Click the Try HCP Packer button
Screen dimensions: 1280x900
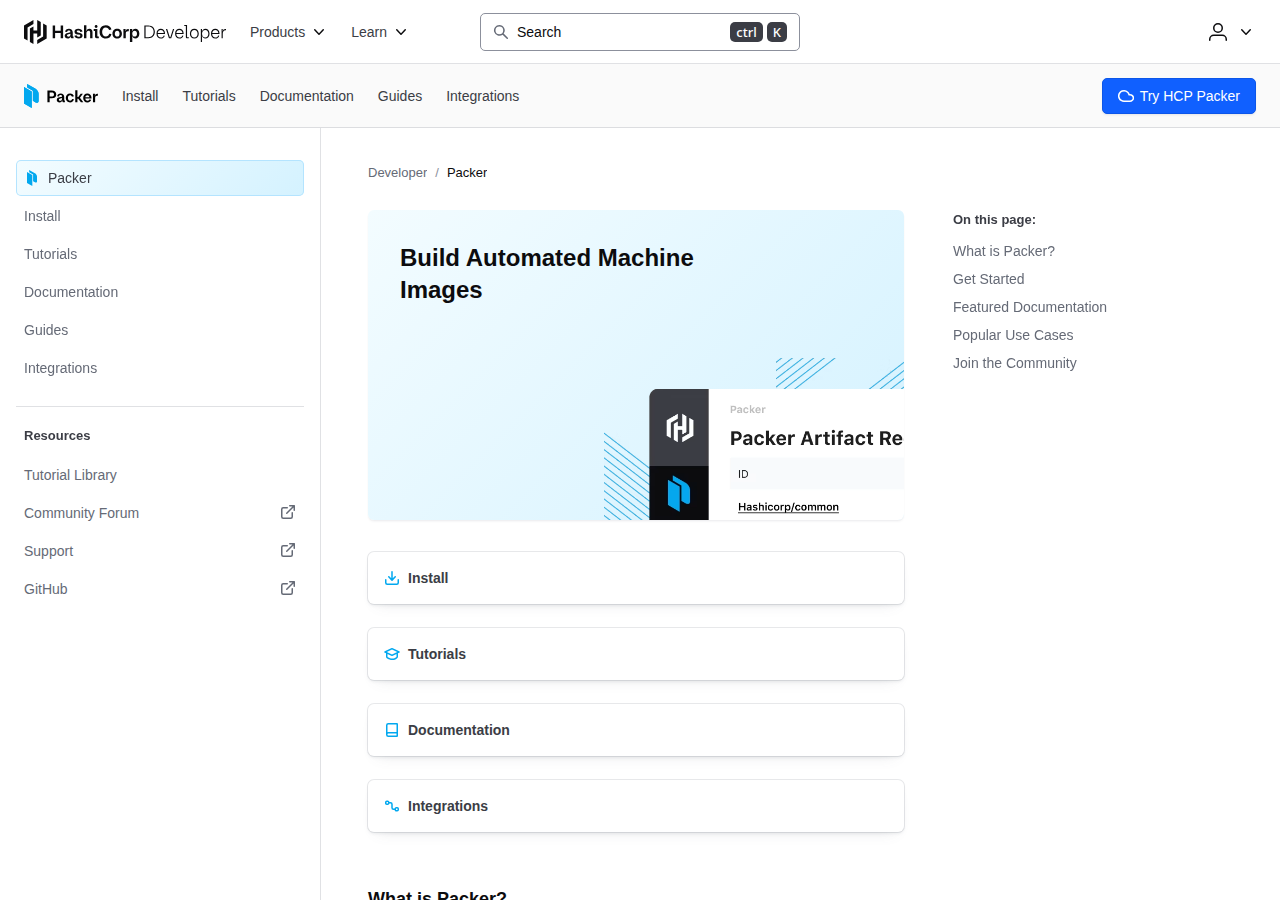(1179, 96)
